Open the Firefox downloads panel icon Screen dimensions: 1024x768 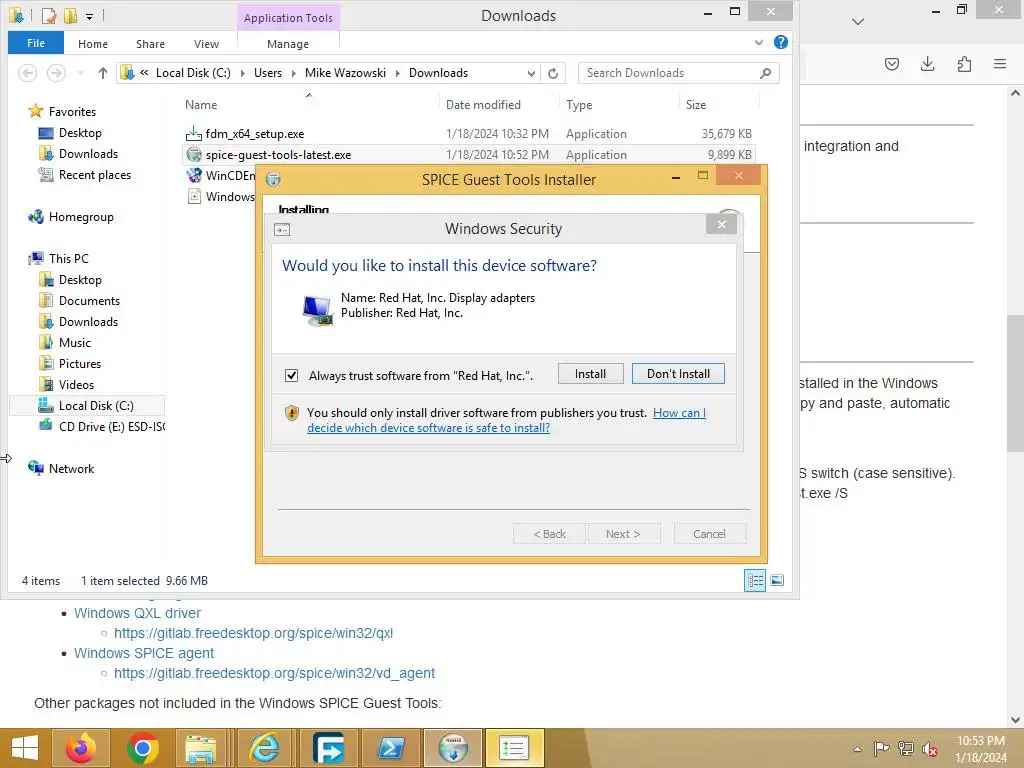click(x=927, y=64)
